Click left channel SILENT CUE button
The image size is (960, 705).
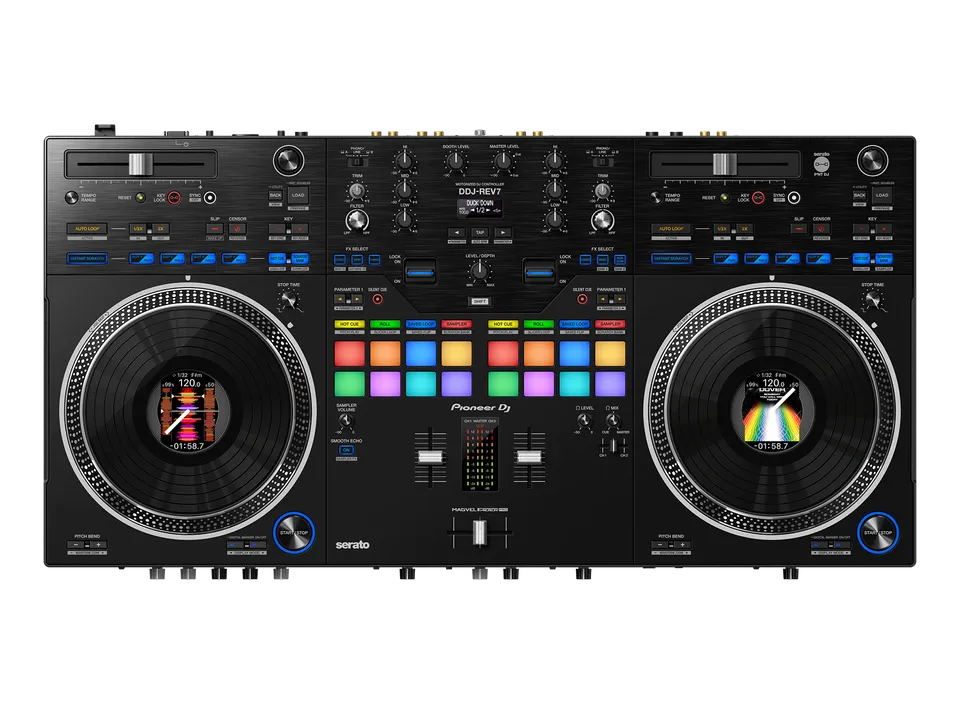click(x=377, y=299)
